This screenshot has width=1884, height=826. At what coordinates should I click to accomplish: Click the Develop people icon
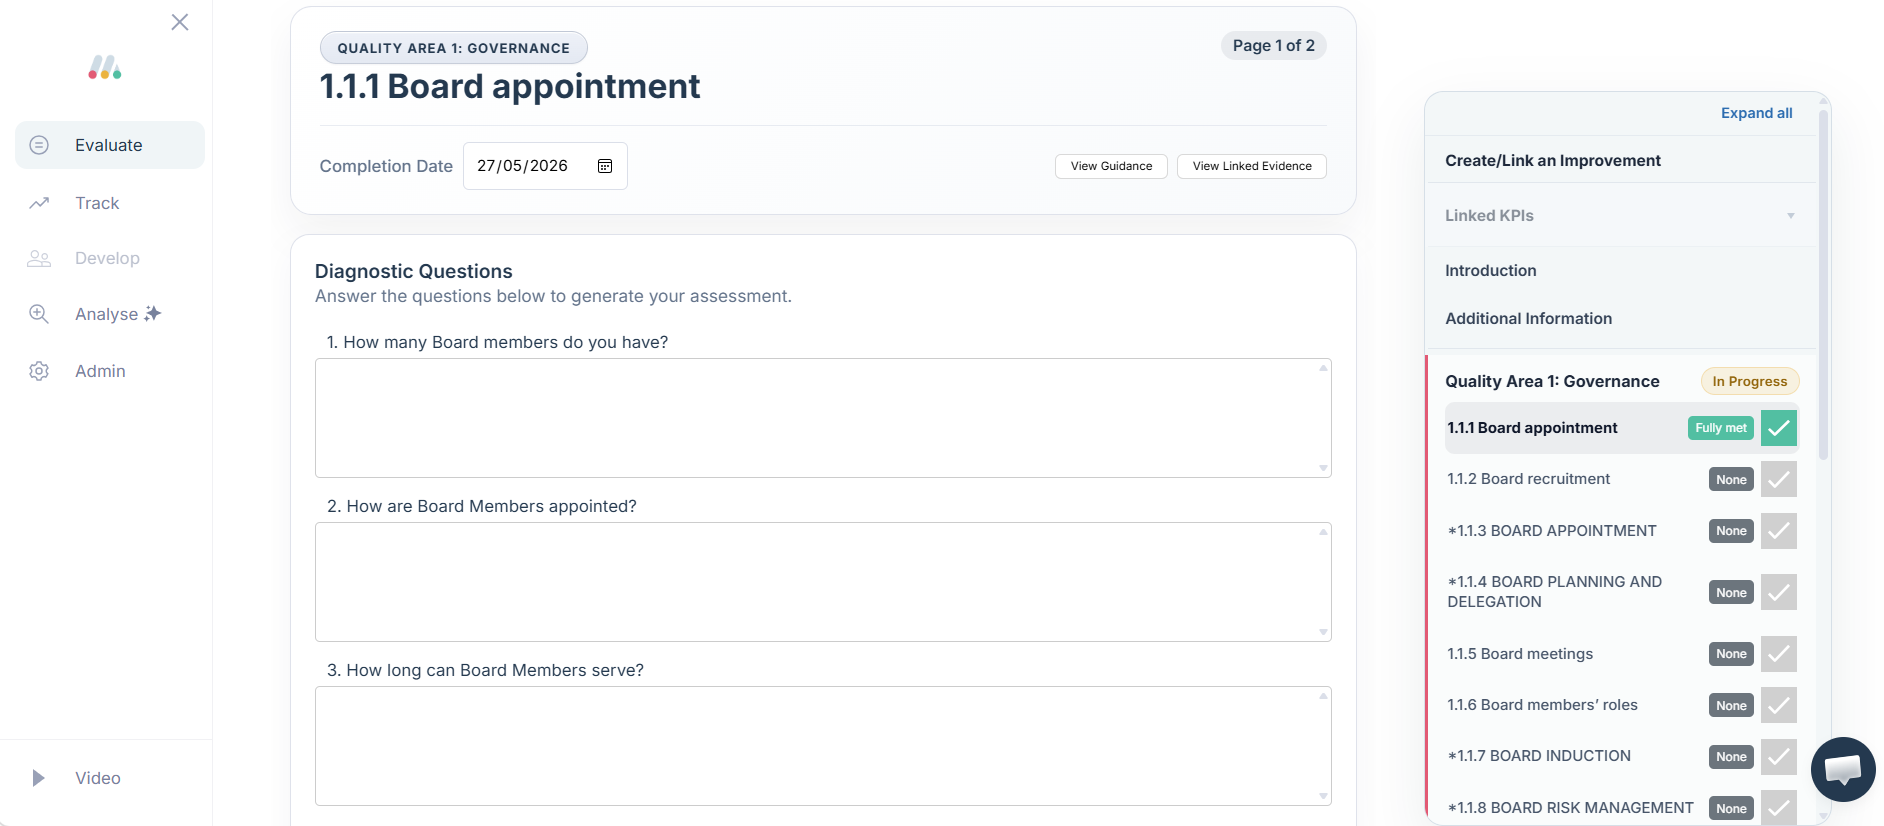tap(39, 258)
